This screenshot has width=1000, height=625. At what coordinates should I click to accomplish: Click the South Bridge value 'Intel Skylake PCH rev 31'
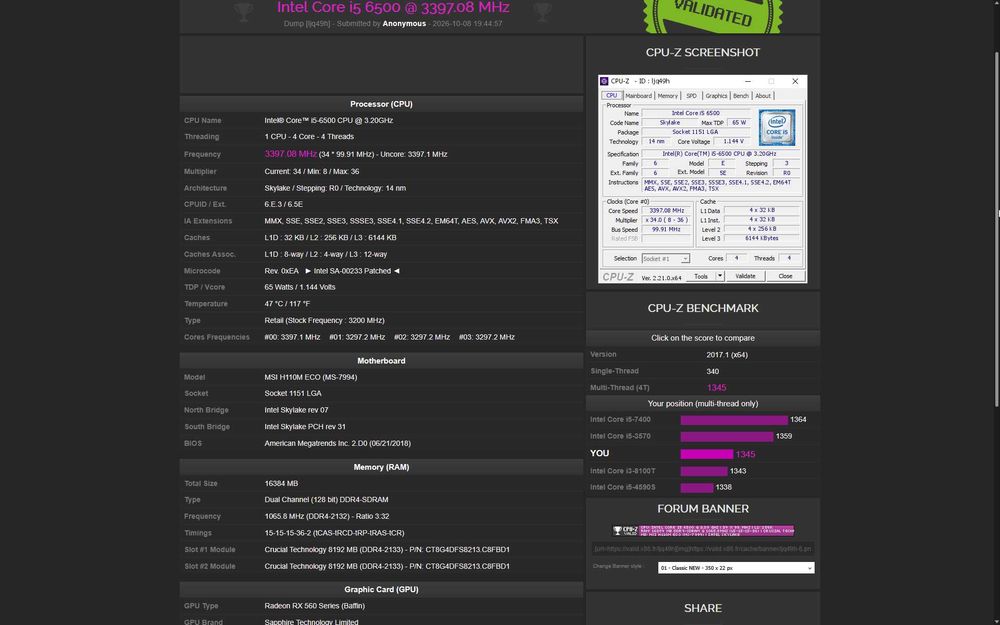click(305, 427)
